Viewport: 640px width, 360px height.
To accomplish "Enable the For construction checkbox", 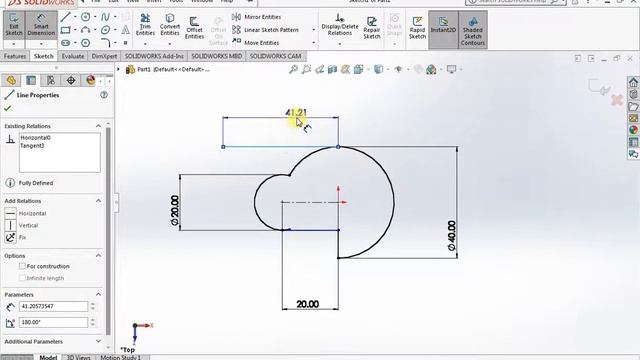I will tap(22, 266).
